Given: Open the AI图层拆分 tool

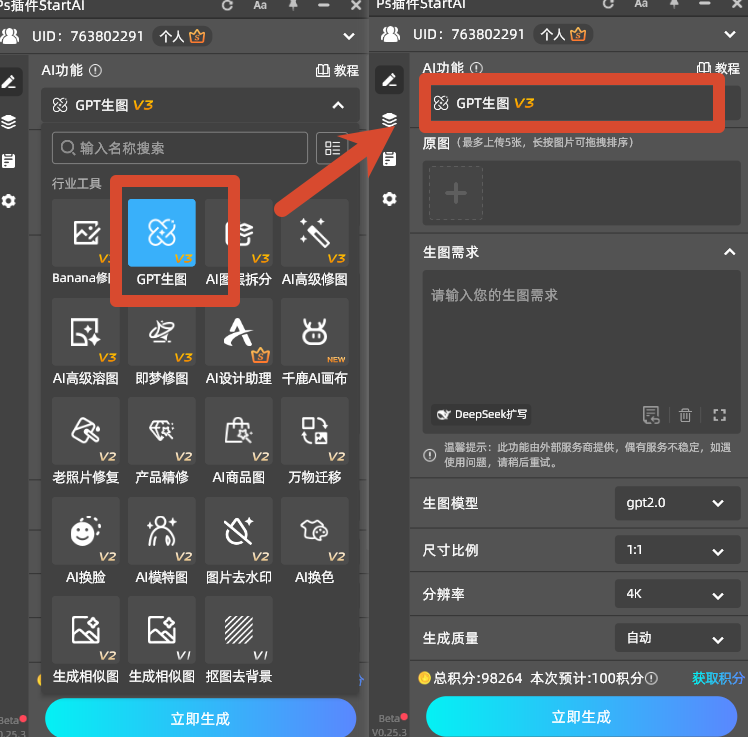Looking at the screenshot, I should click(x=239, y=233).
